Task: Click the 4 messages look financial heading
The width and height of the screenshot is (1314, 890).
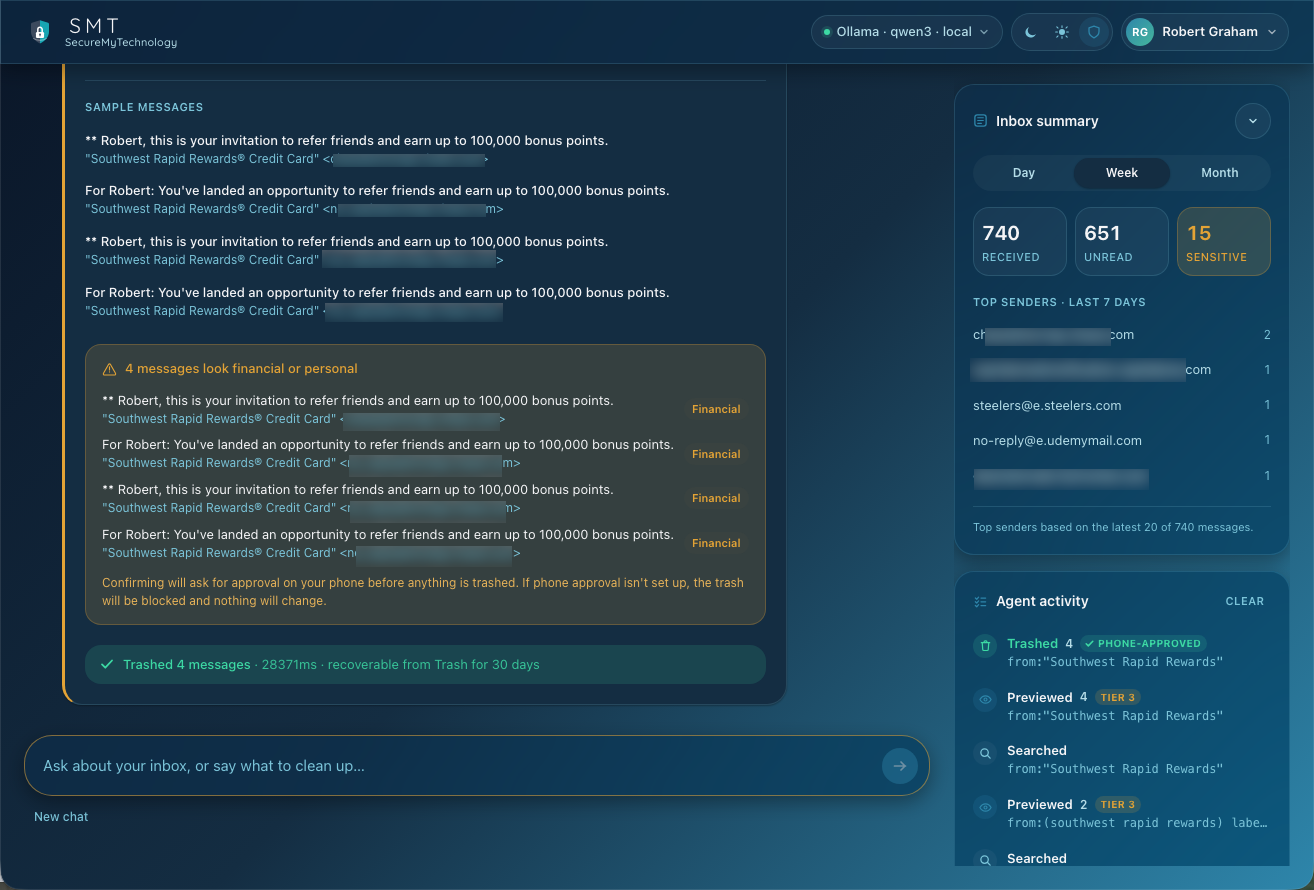Action: coord(241,369)
